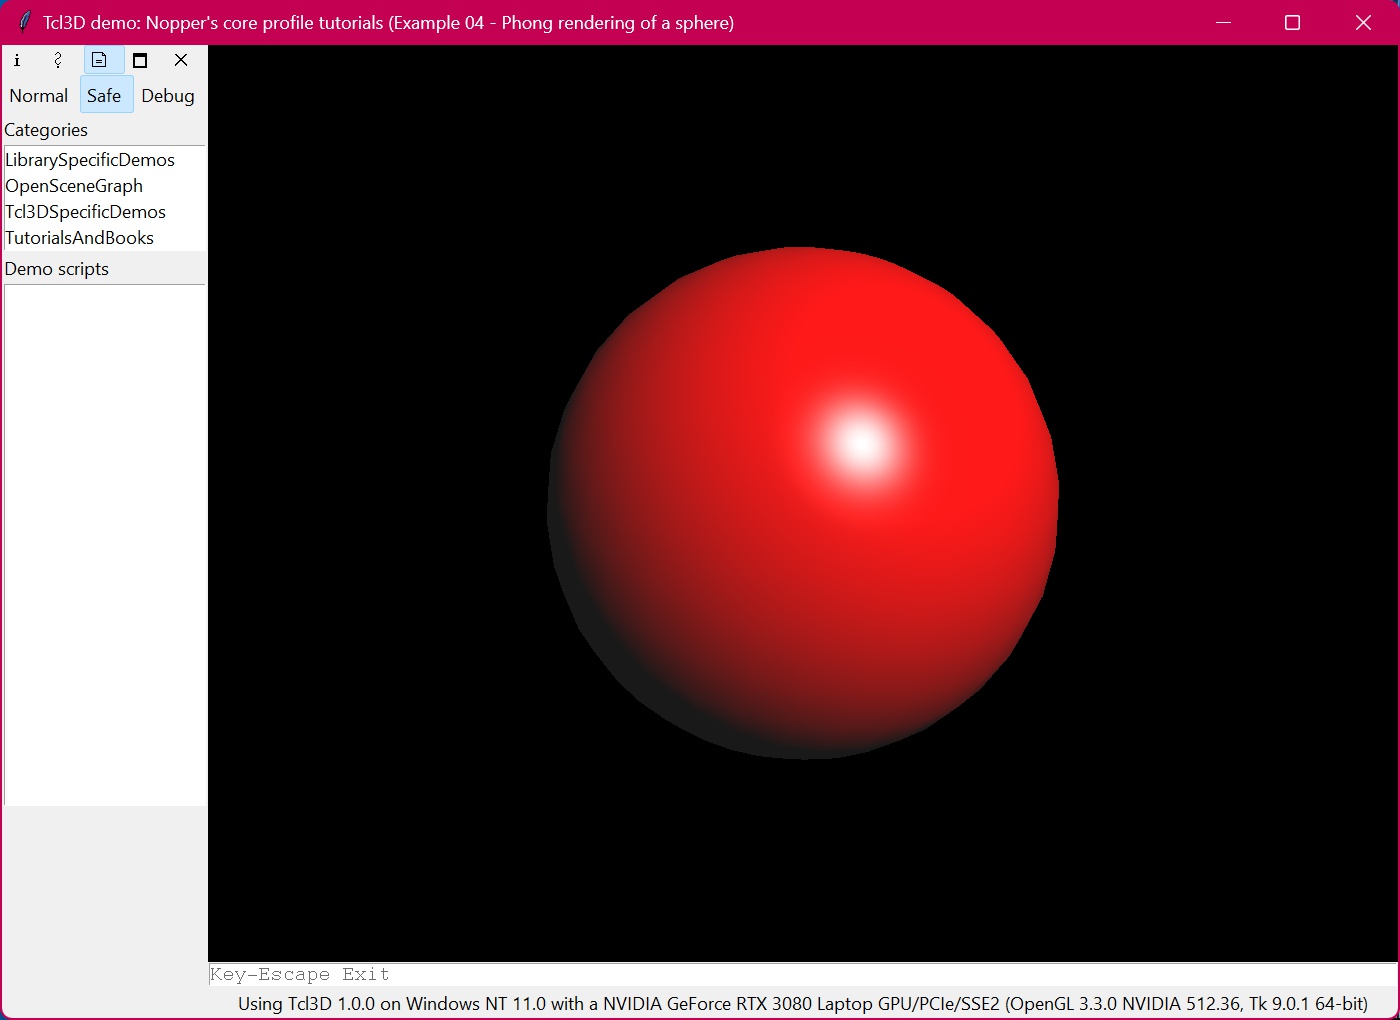This screenshot has height=1020, width=1400.
Task: Select Safe mode
Action: (x=105, y=96)
